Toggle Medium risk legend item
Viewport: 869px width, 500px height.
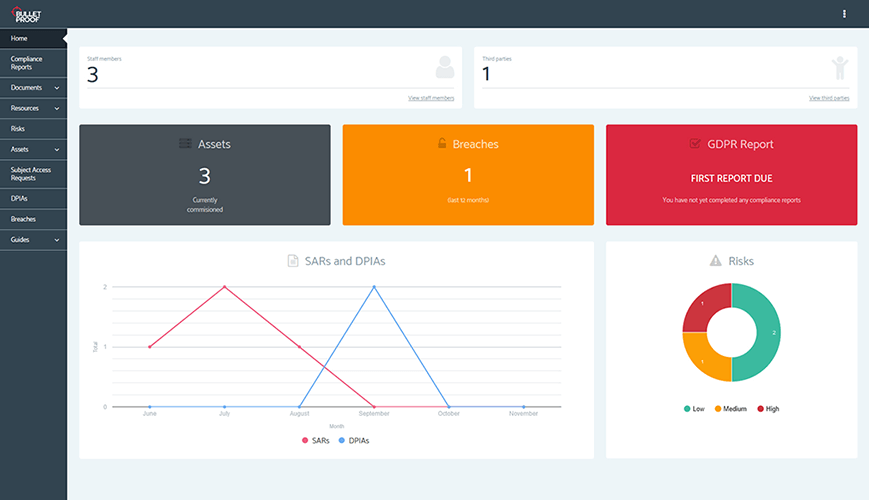coord(730,409)
